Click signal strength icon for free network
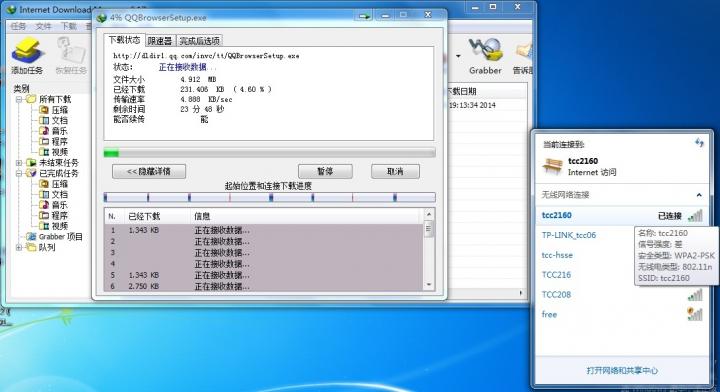Screen dimensions: 720x392 click(695, 314)
